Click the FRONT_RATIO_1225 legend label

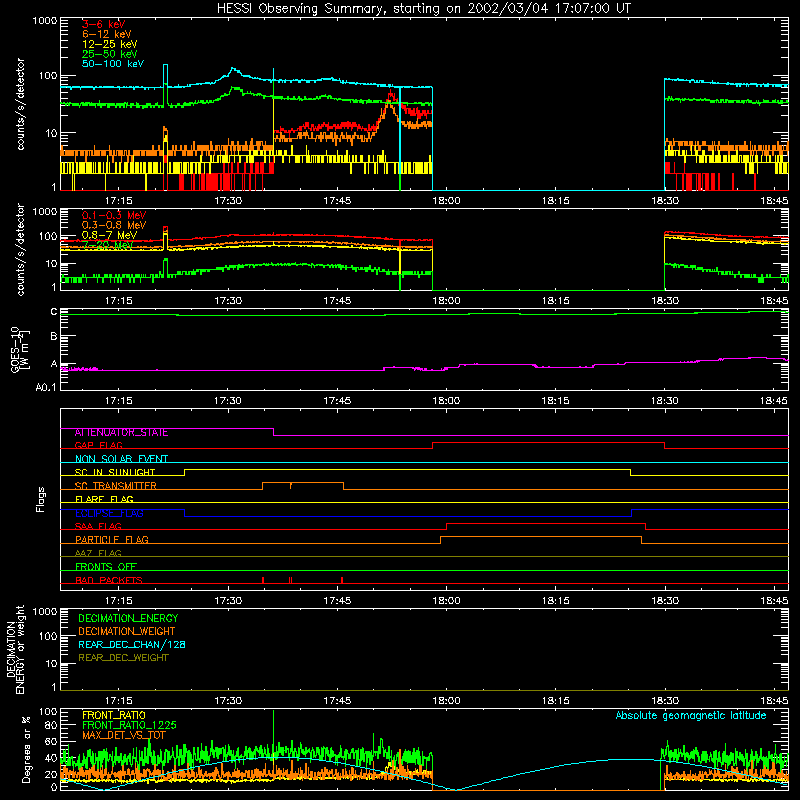click(129, 726)
